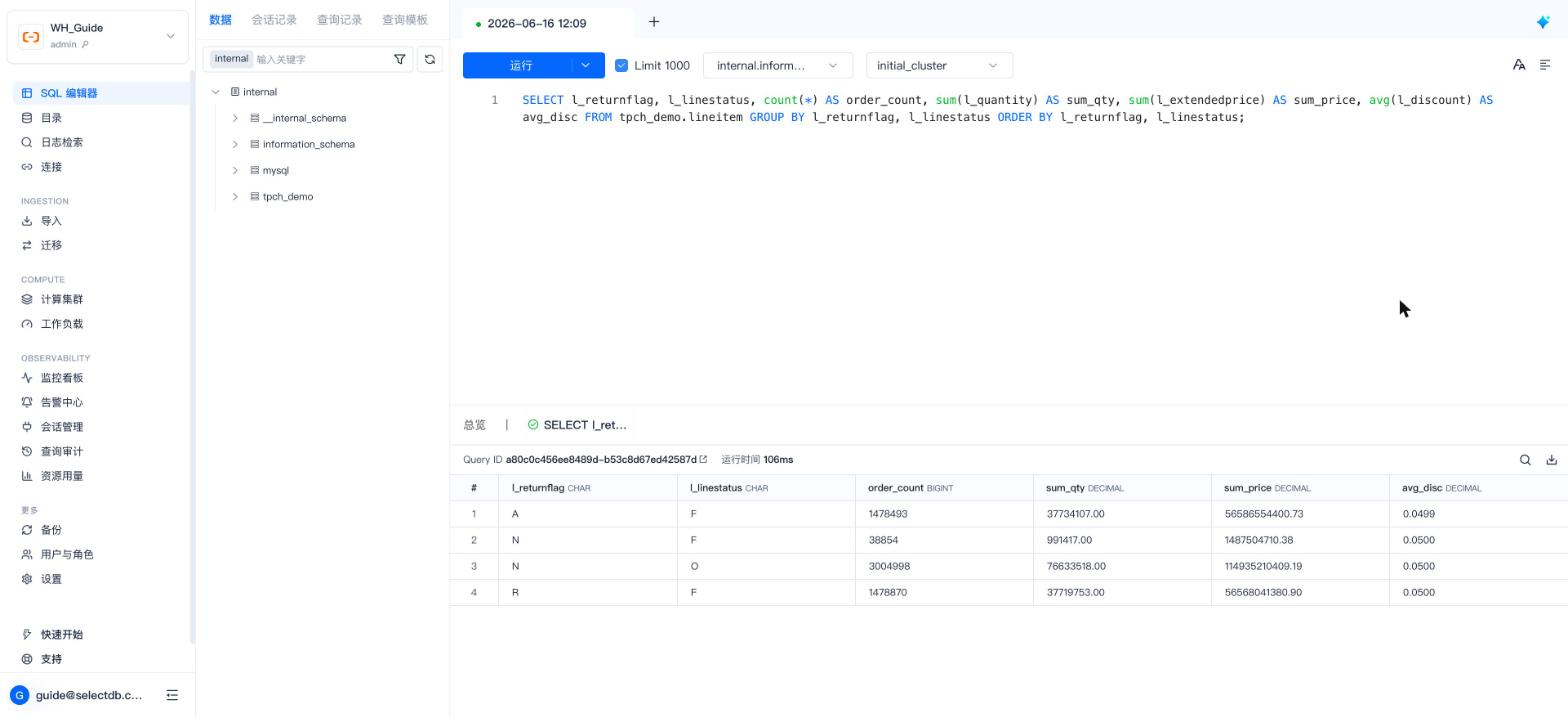1568x718 pixels.
Task: Select cell value 56568041380.90
Action: (1263, 592)
